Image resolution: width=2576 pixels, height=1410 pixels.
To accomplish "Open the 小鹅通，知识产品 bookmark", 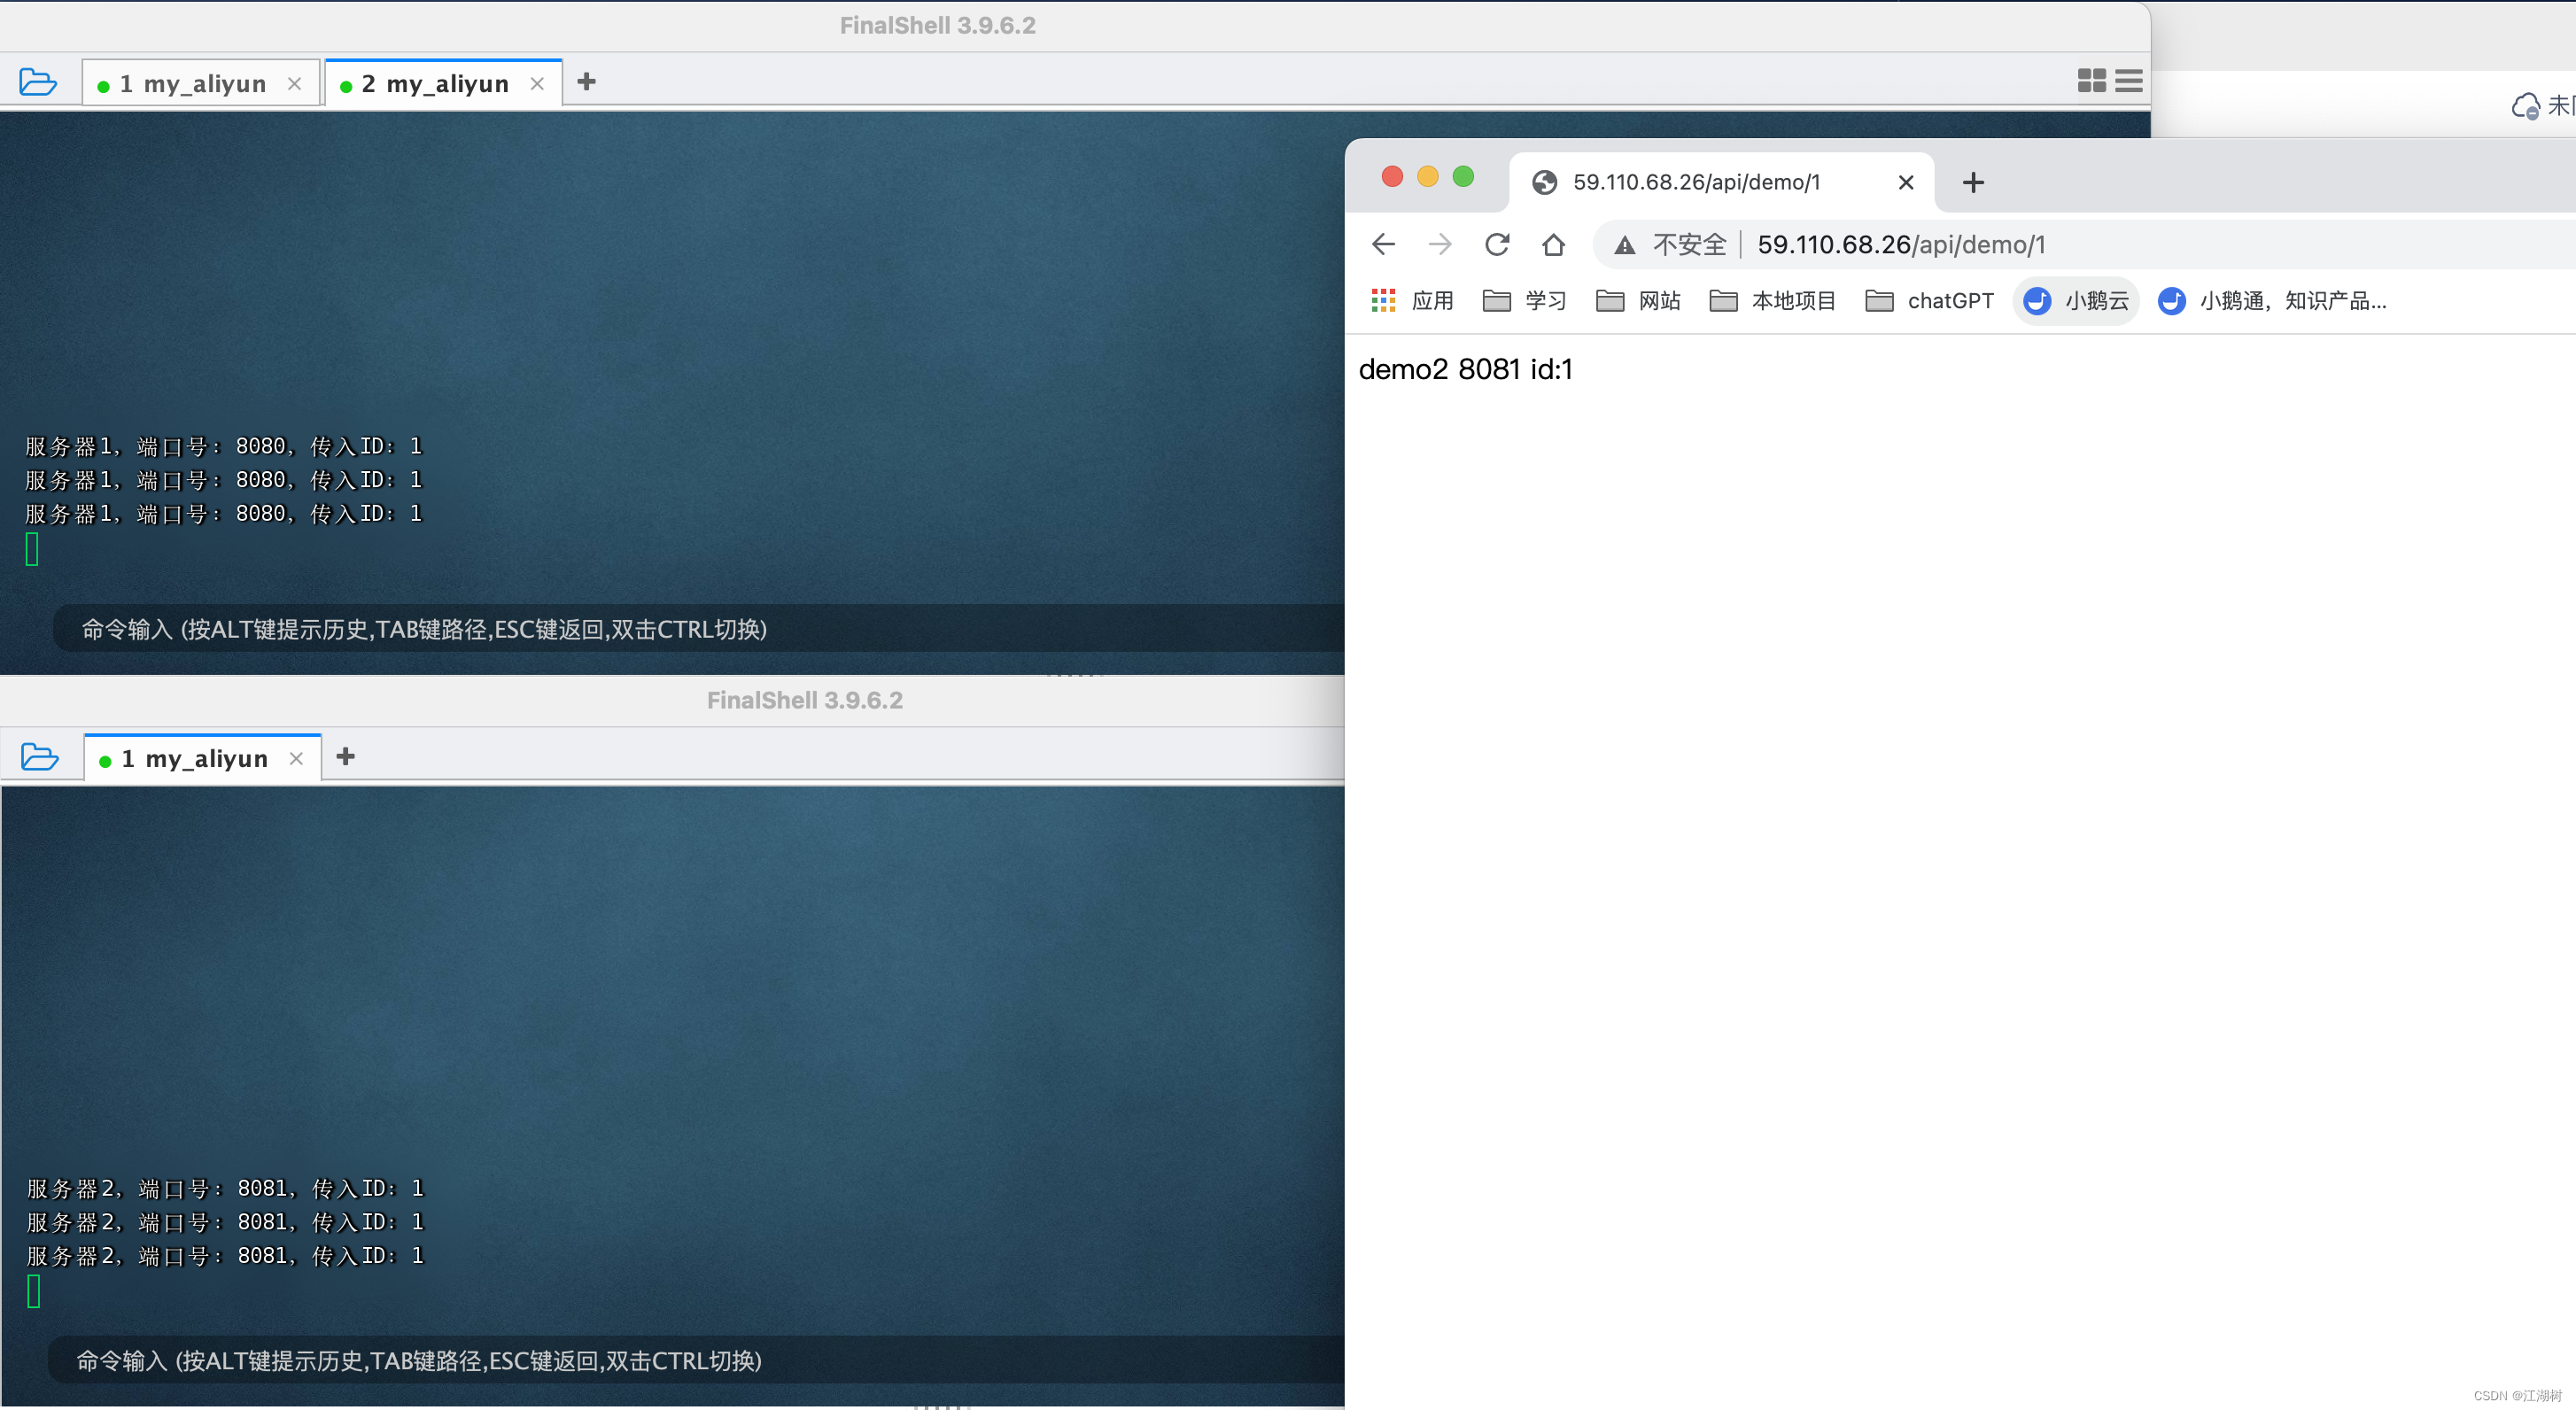I will [x=2272, y=301].
